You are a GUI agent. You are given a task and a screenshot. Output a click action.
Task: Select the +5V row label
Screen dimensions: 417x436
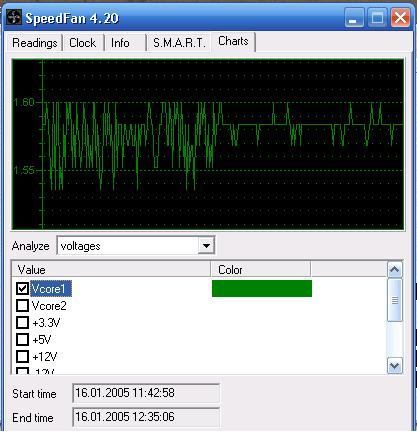pyautogui.click(x=42, y=340)
